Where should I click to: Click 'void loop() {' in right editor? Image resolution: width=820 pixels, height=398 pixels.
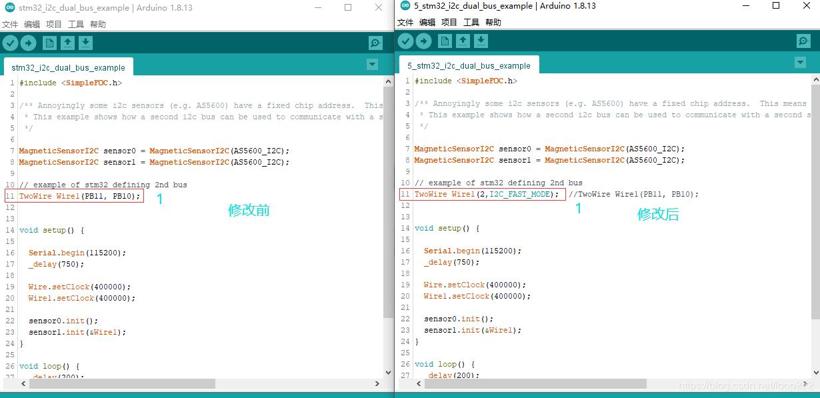click(x=445, y=364)
